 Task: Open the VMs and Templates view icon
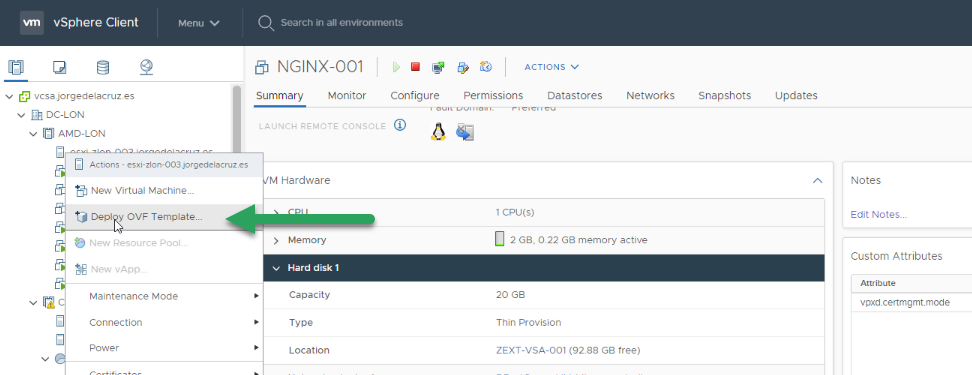(x=60, y=67)
